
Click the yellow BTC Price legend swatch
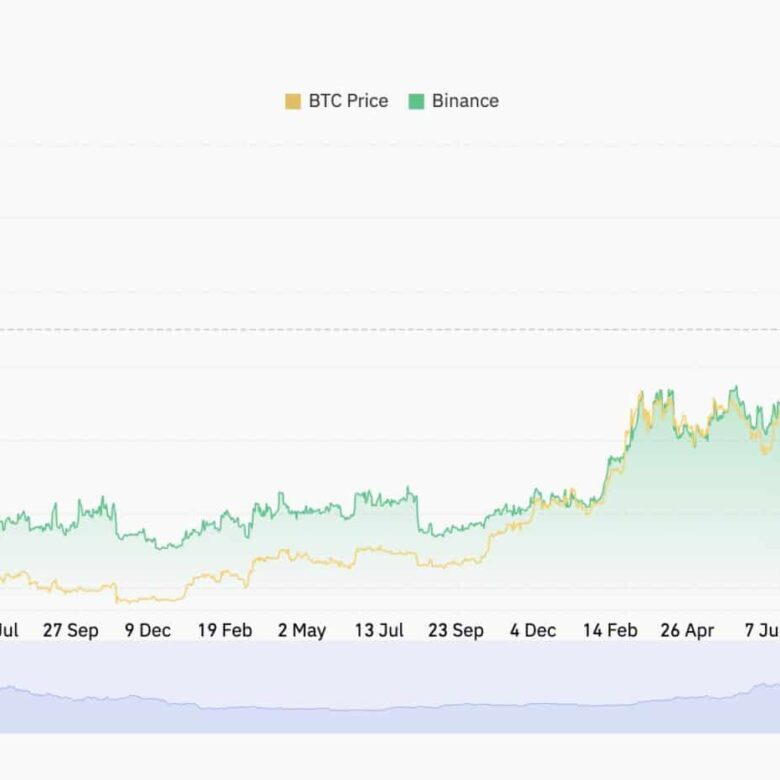(293, 101)
